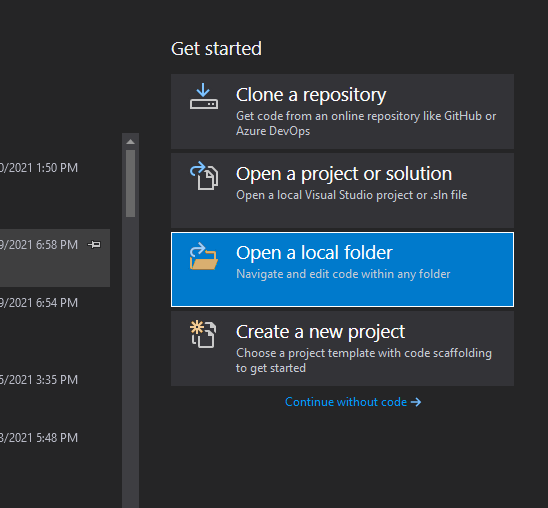Open the recent item dated 3:35 PM
548x508 pixels.
38,380
